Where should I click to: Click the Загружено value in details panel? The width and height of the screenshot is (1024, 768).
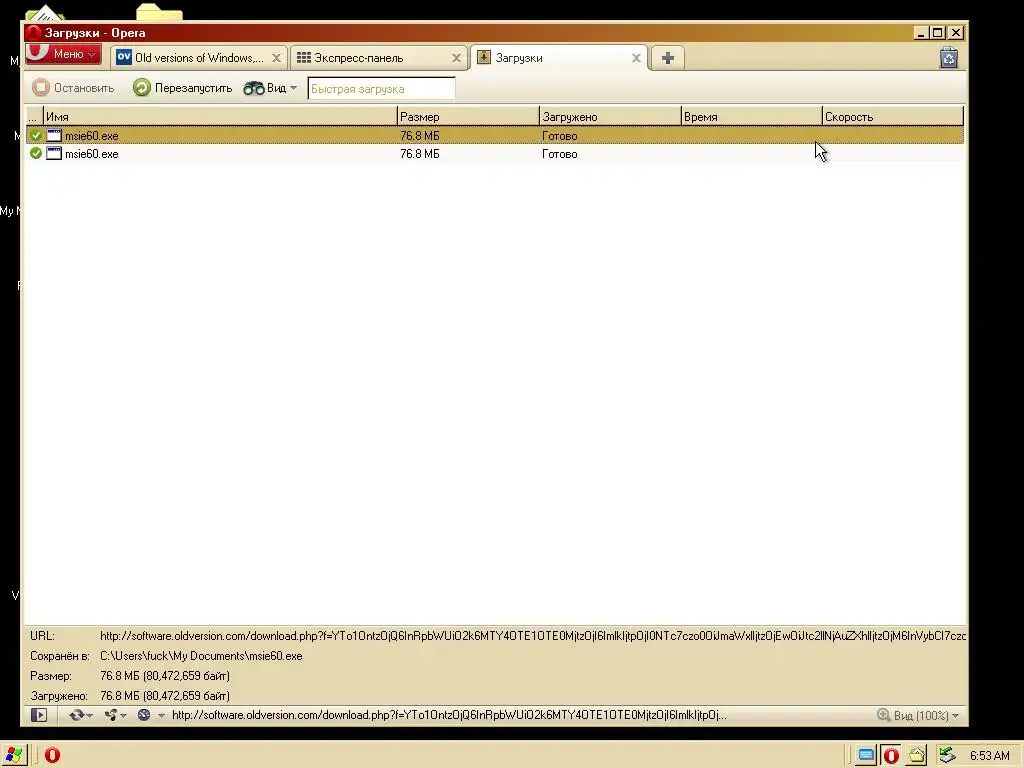pyautogui.click(x=165, y=696)
